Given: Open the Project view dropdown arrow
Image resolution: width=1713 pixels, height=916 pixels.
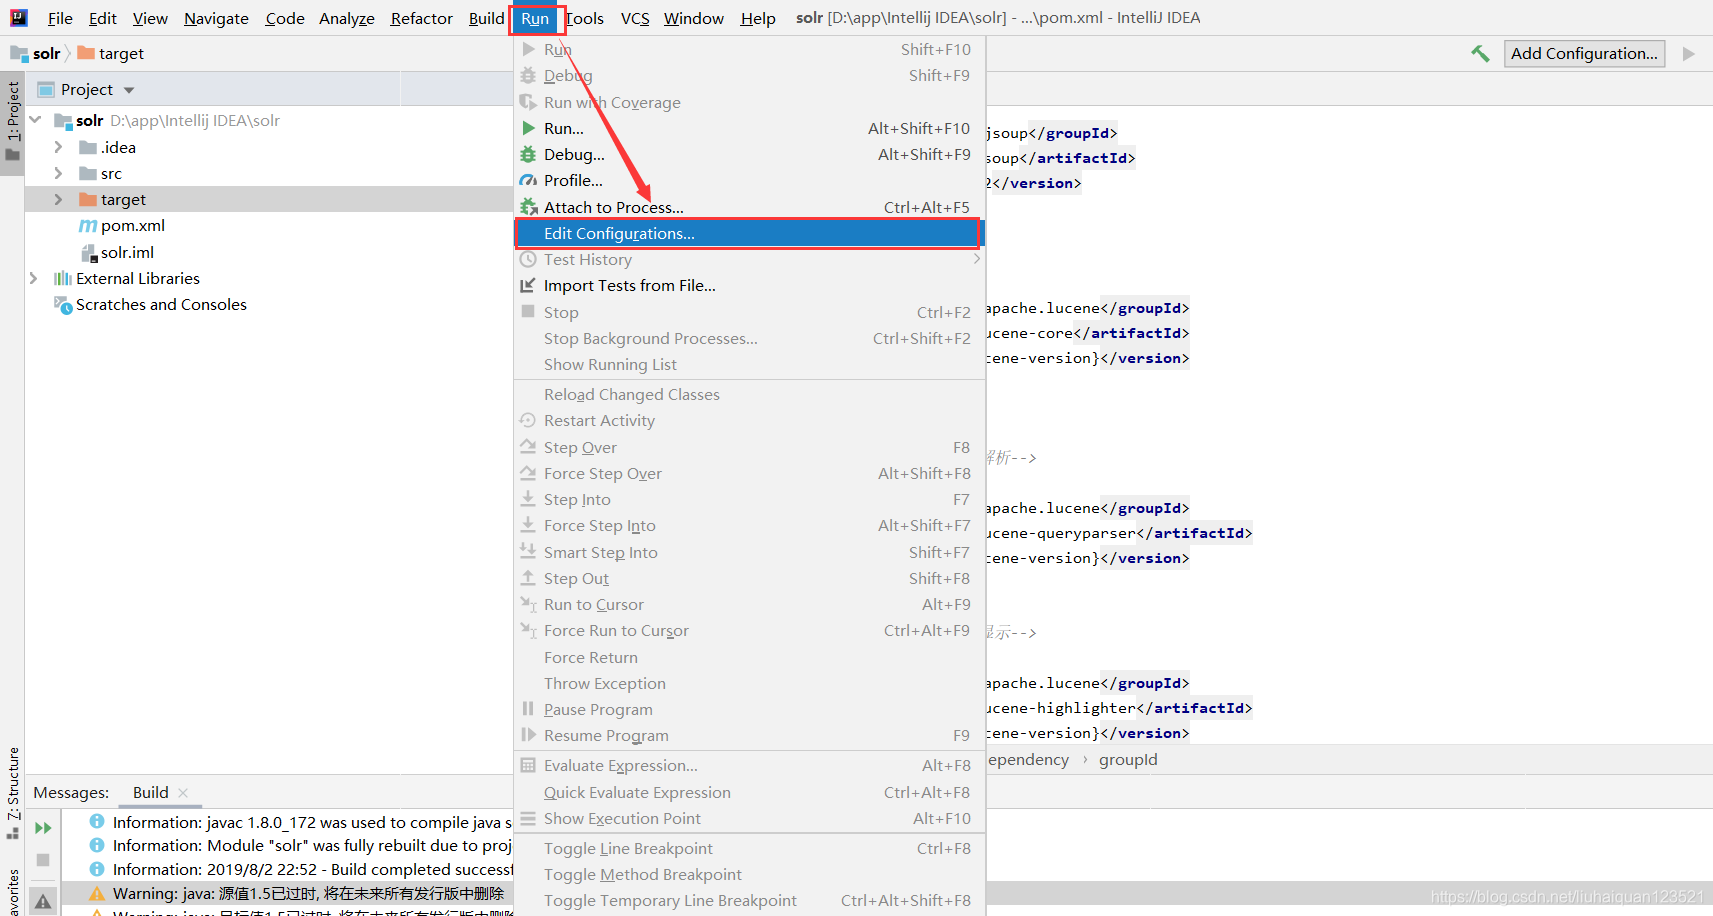Looking at the screenshot, I should [x=129, y=90].
